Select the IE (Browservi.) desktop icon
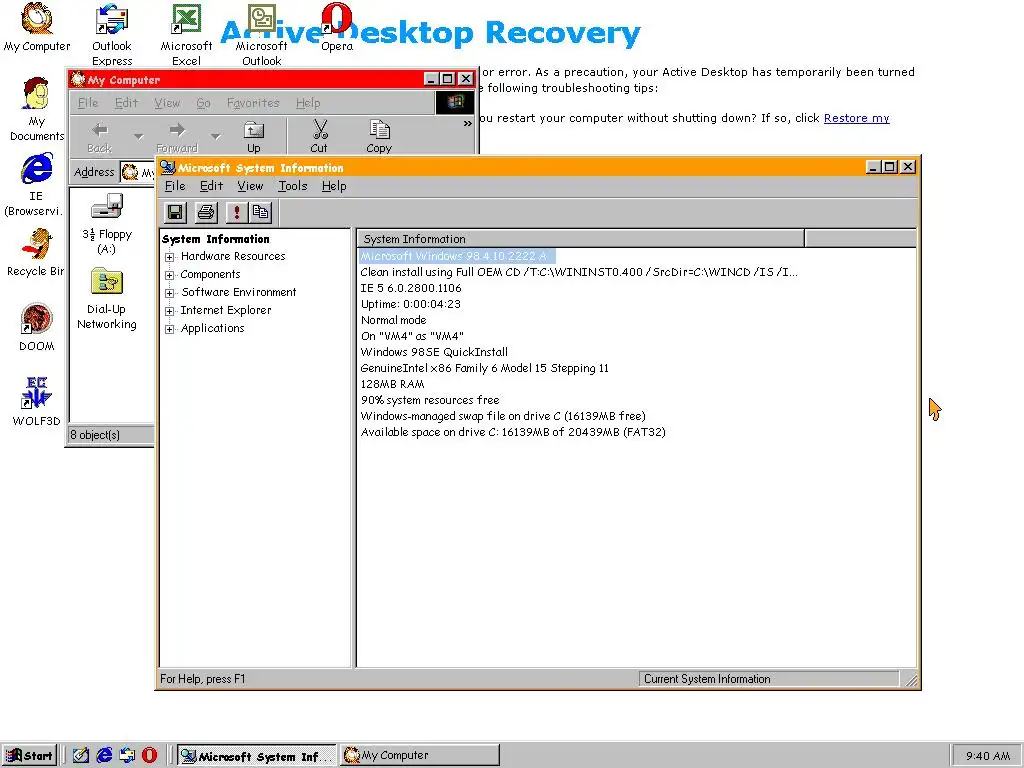This screenshot has height=768, width=1024. (36, 185)
